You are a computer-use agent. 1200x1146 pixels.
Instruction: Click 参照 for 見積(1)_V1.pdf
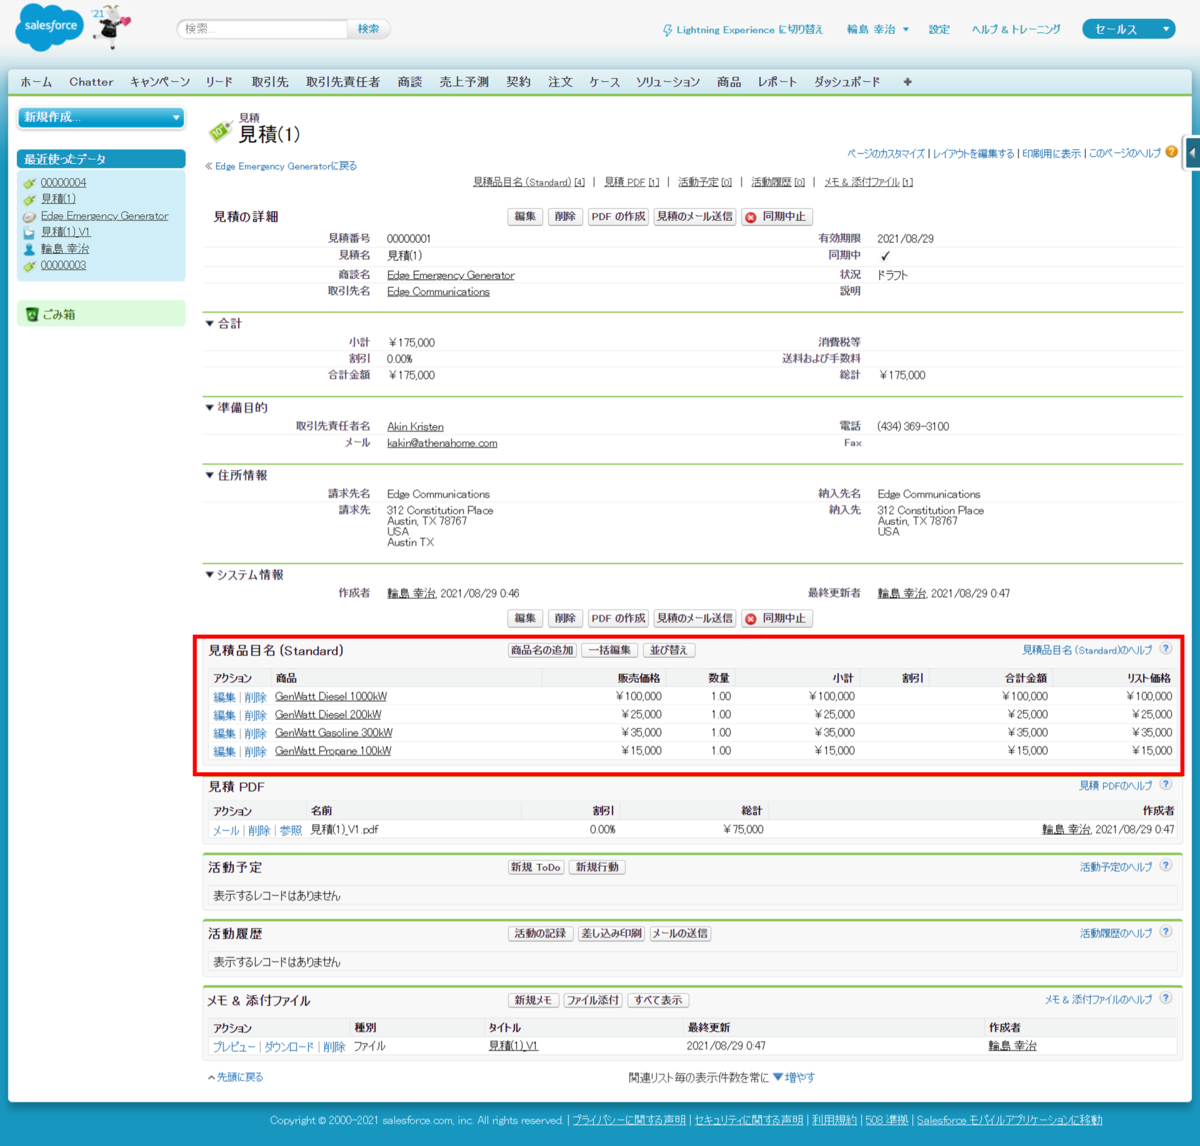(x=290, y=830)
